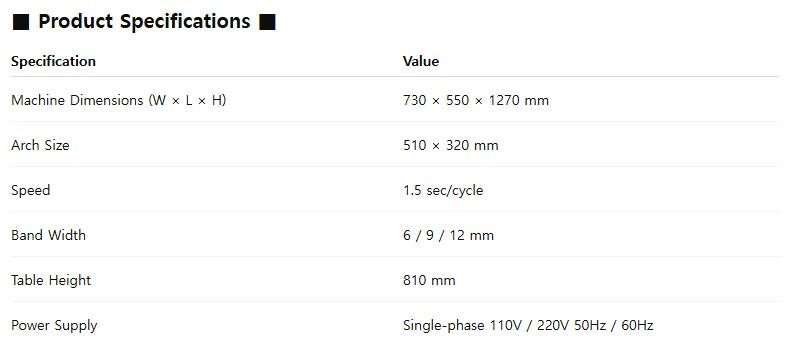Click the right black square after heading
798x360 pixels.
point(267,22)
